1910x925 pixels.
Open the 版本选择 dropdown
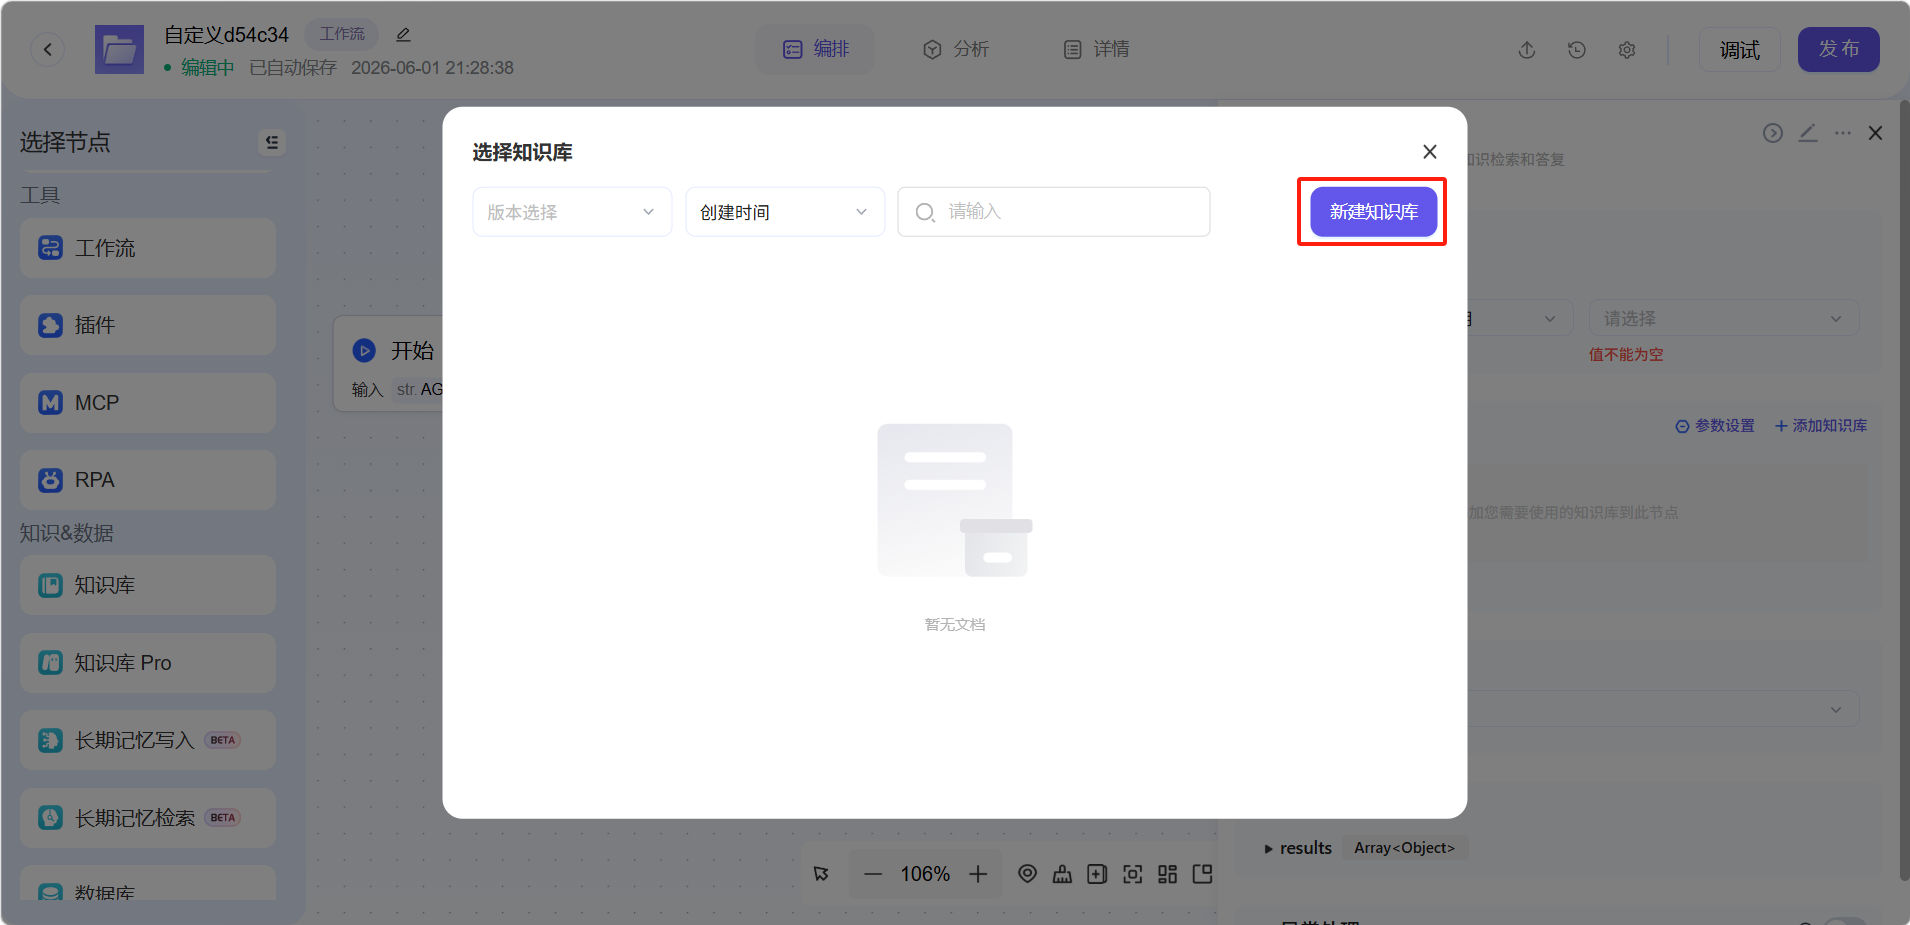click(x=572, y=212)
